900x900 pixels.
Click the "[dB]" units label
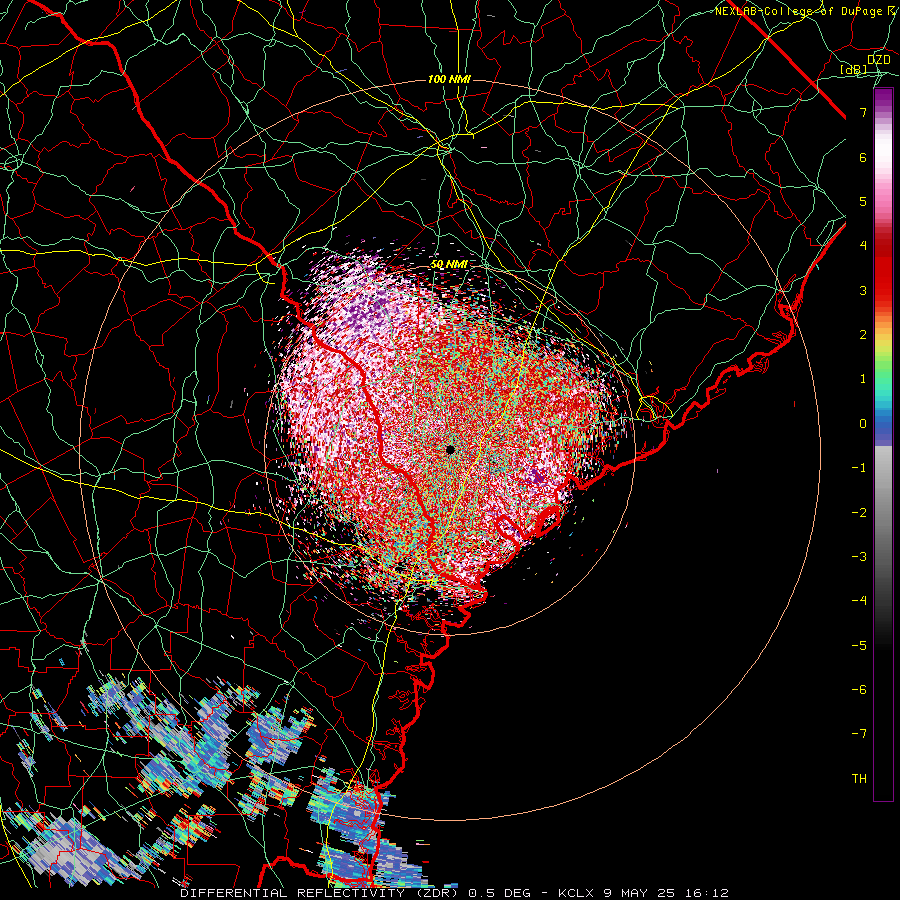point(854,69)
